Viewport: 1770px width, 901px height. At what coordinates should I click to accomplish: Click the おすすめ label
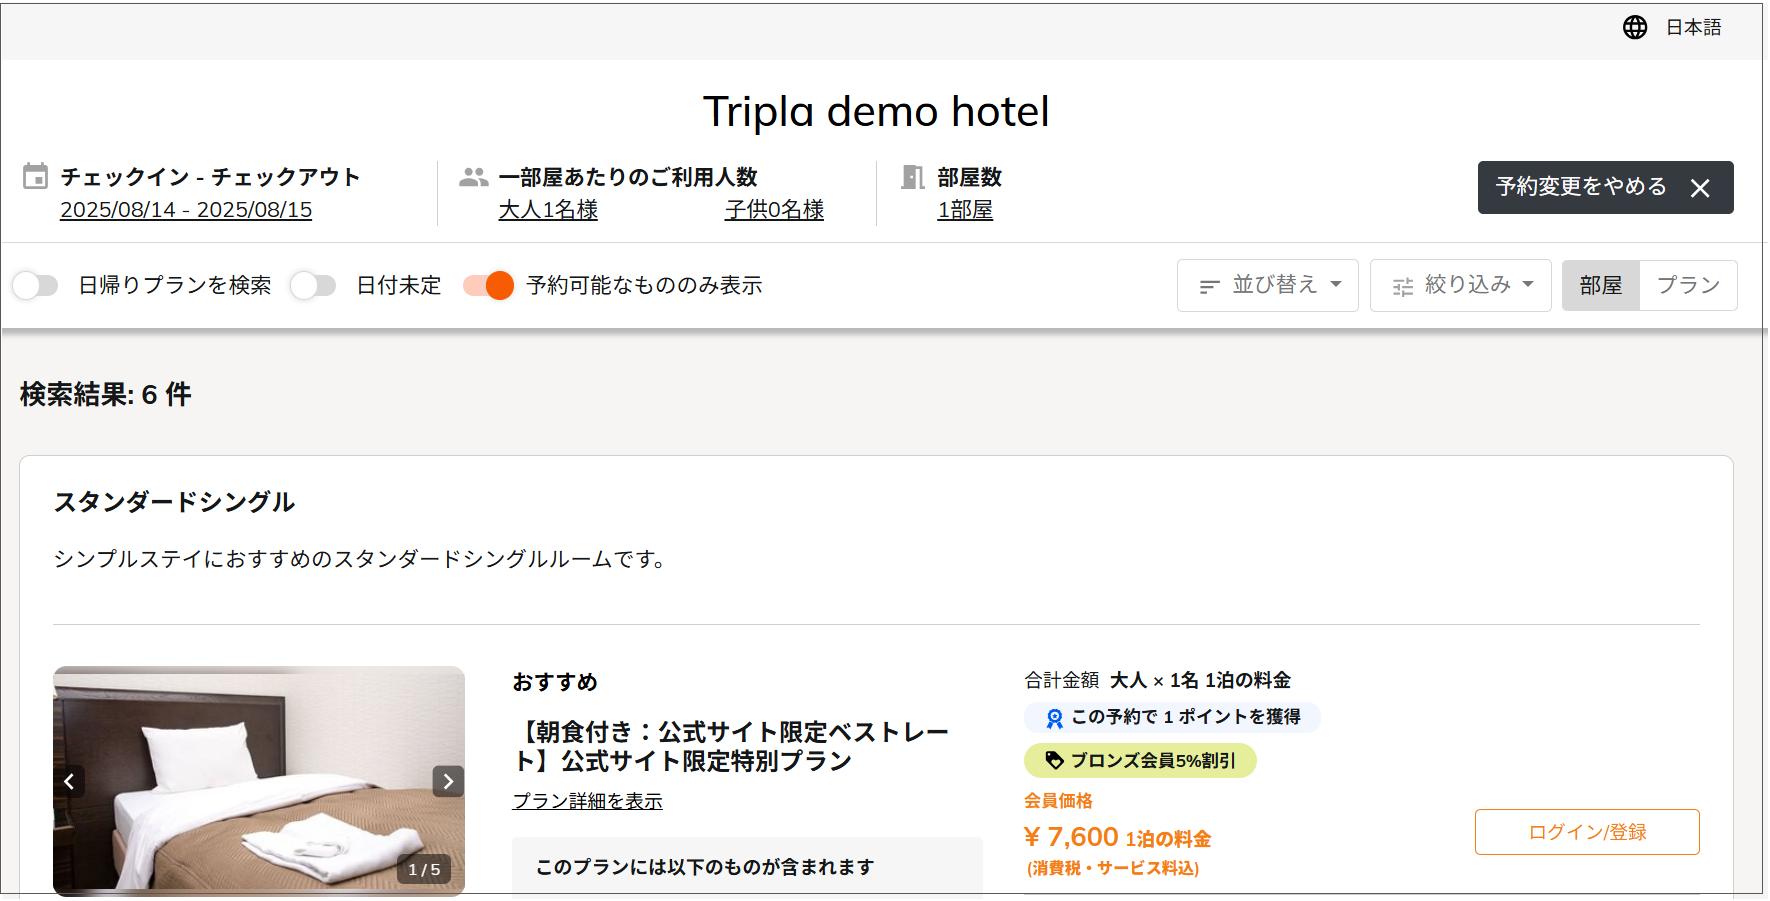[x=555, y=682]
